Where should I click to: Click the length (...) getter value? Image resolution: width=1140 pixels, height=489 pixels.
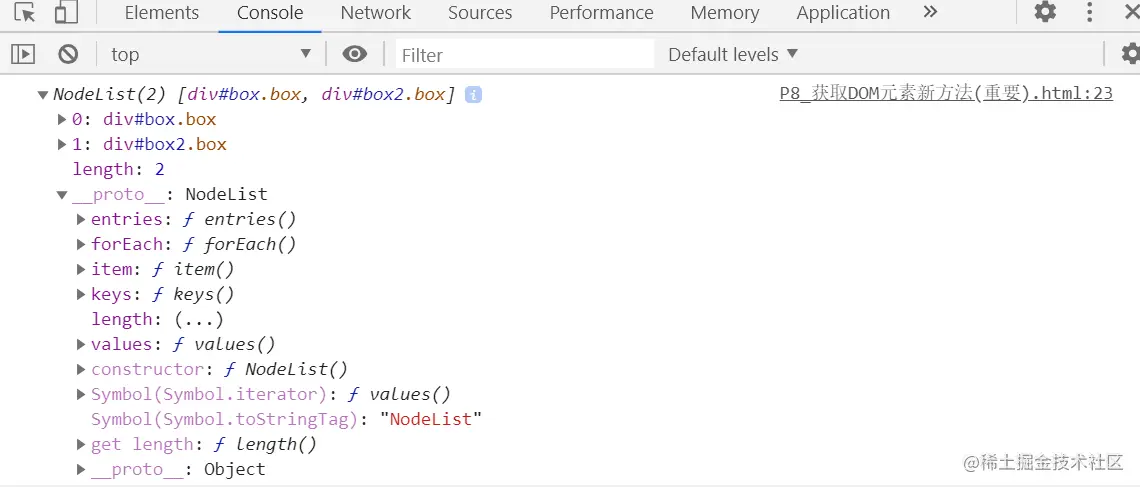tap(198, 319)
